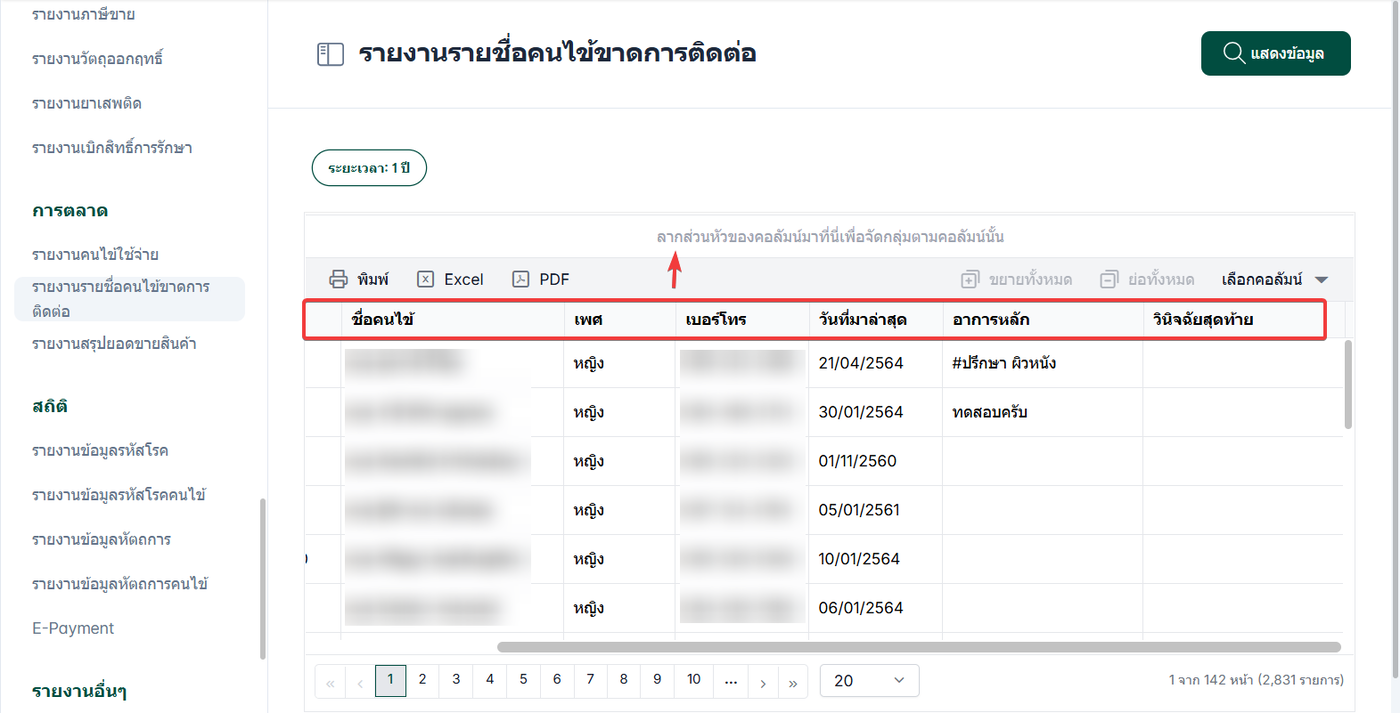Select page 1 in pagination
This screenshot has width=1400, height=713.
tap(390, 681)
